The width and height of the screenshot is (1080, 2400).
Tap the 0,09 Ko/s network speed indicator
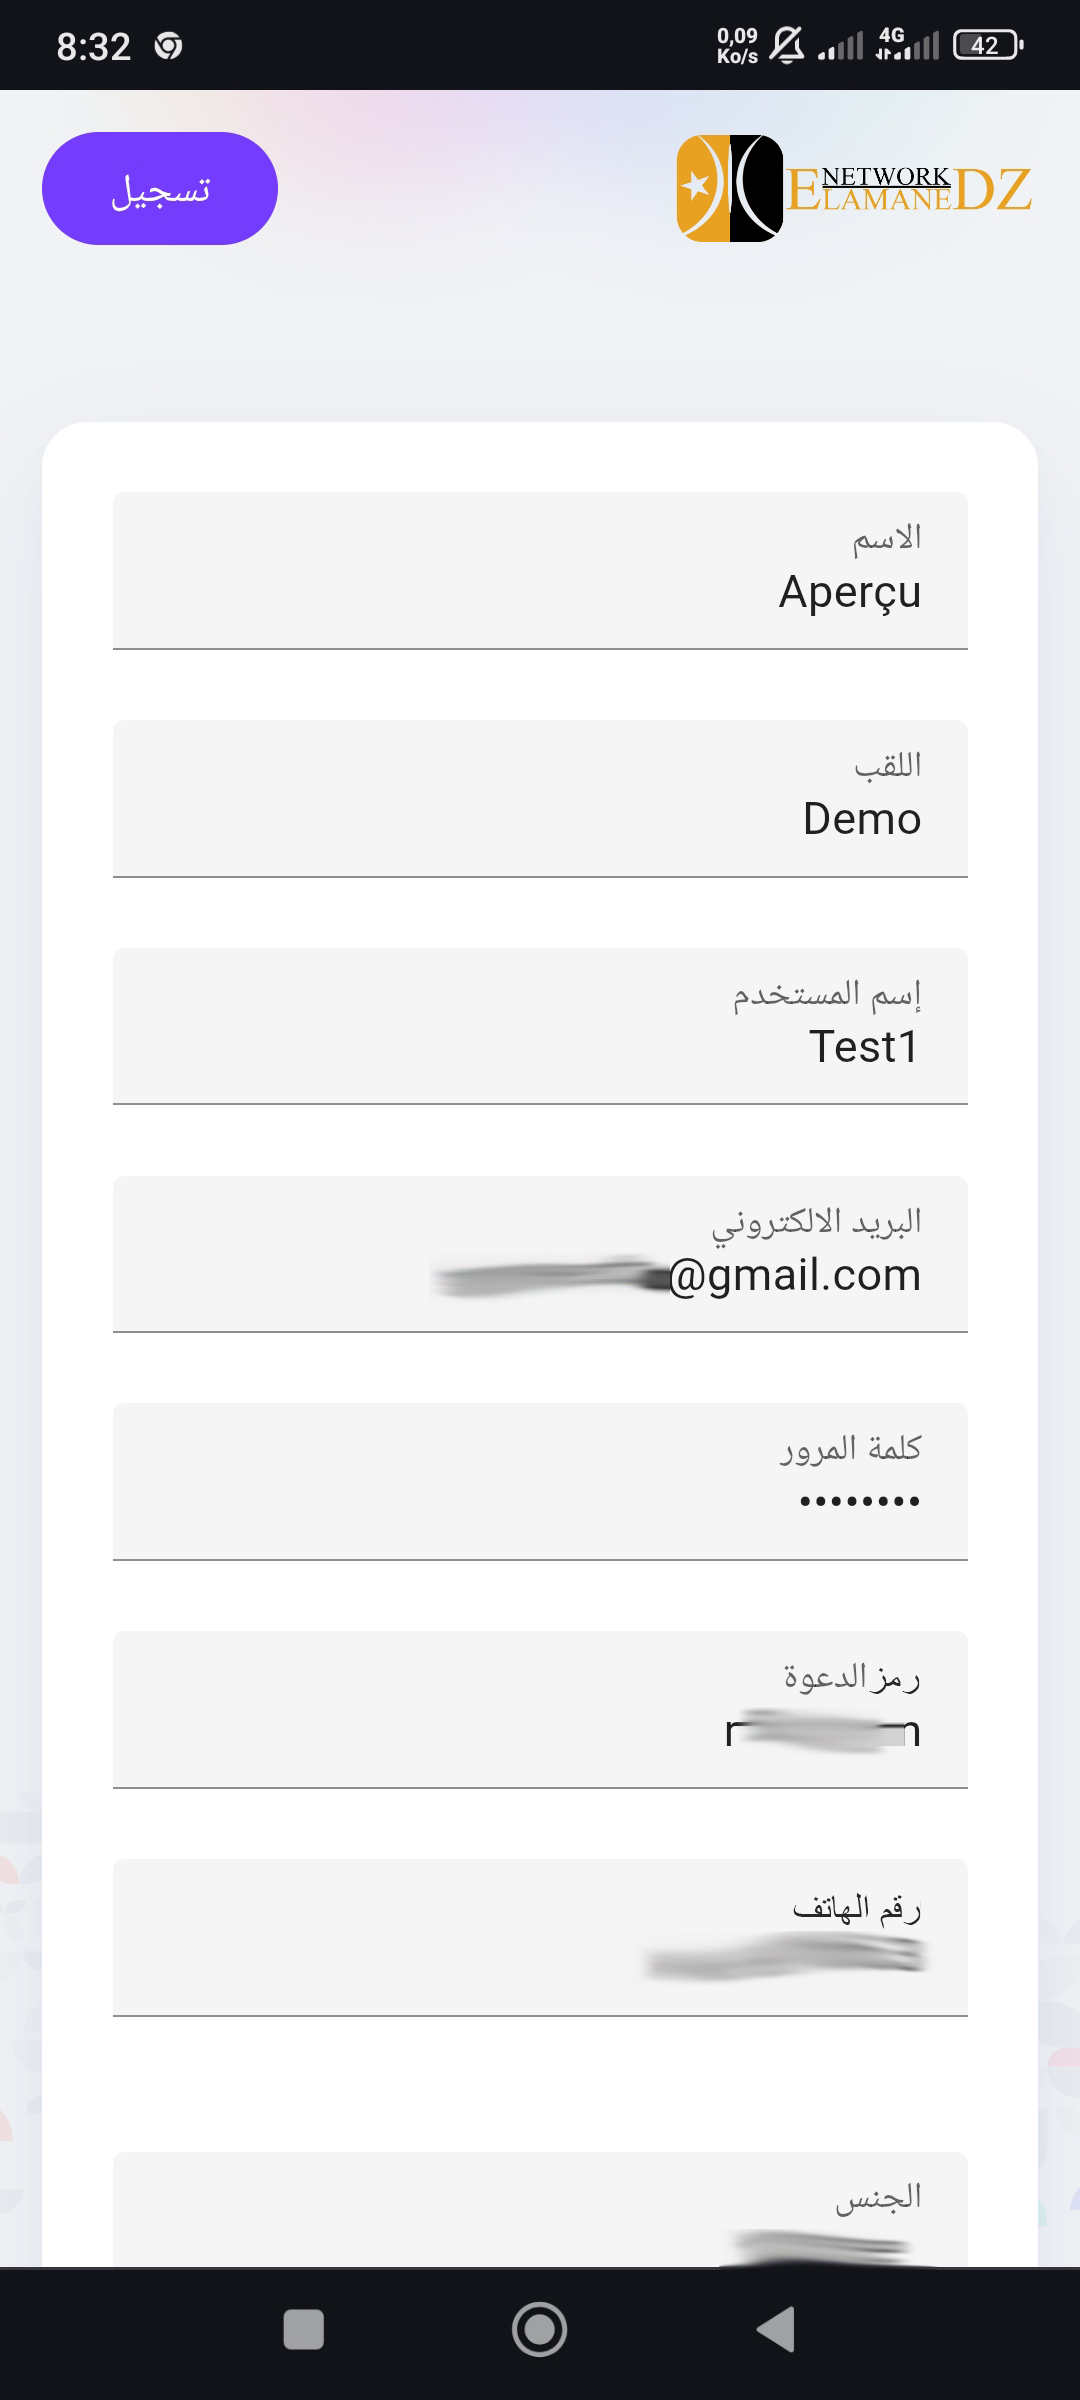(737, 46)
